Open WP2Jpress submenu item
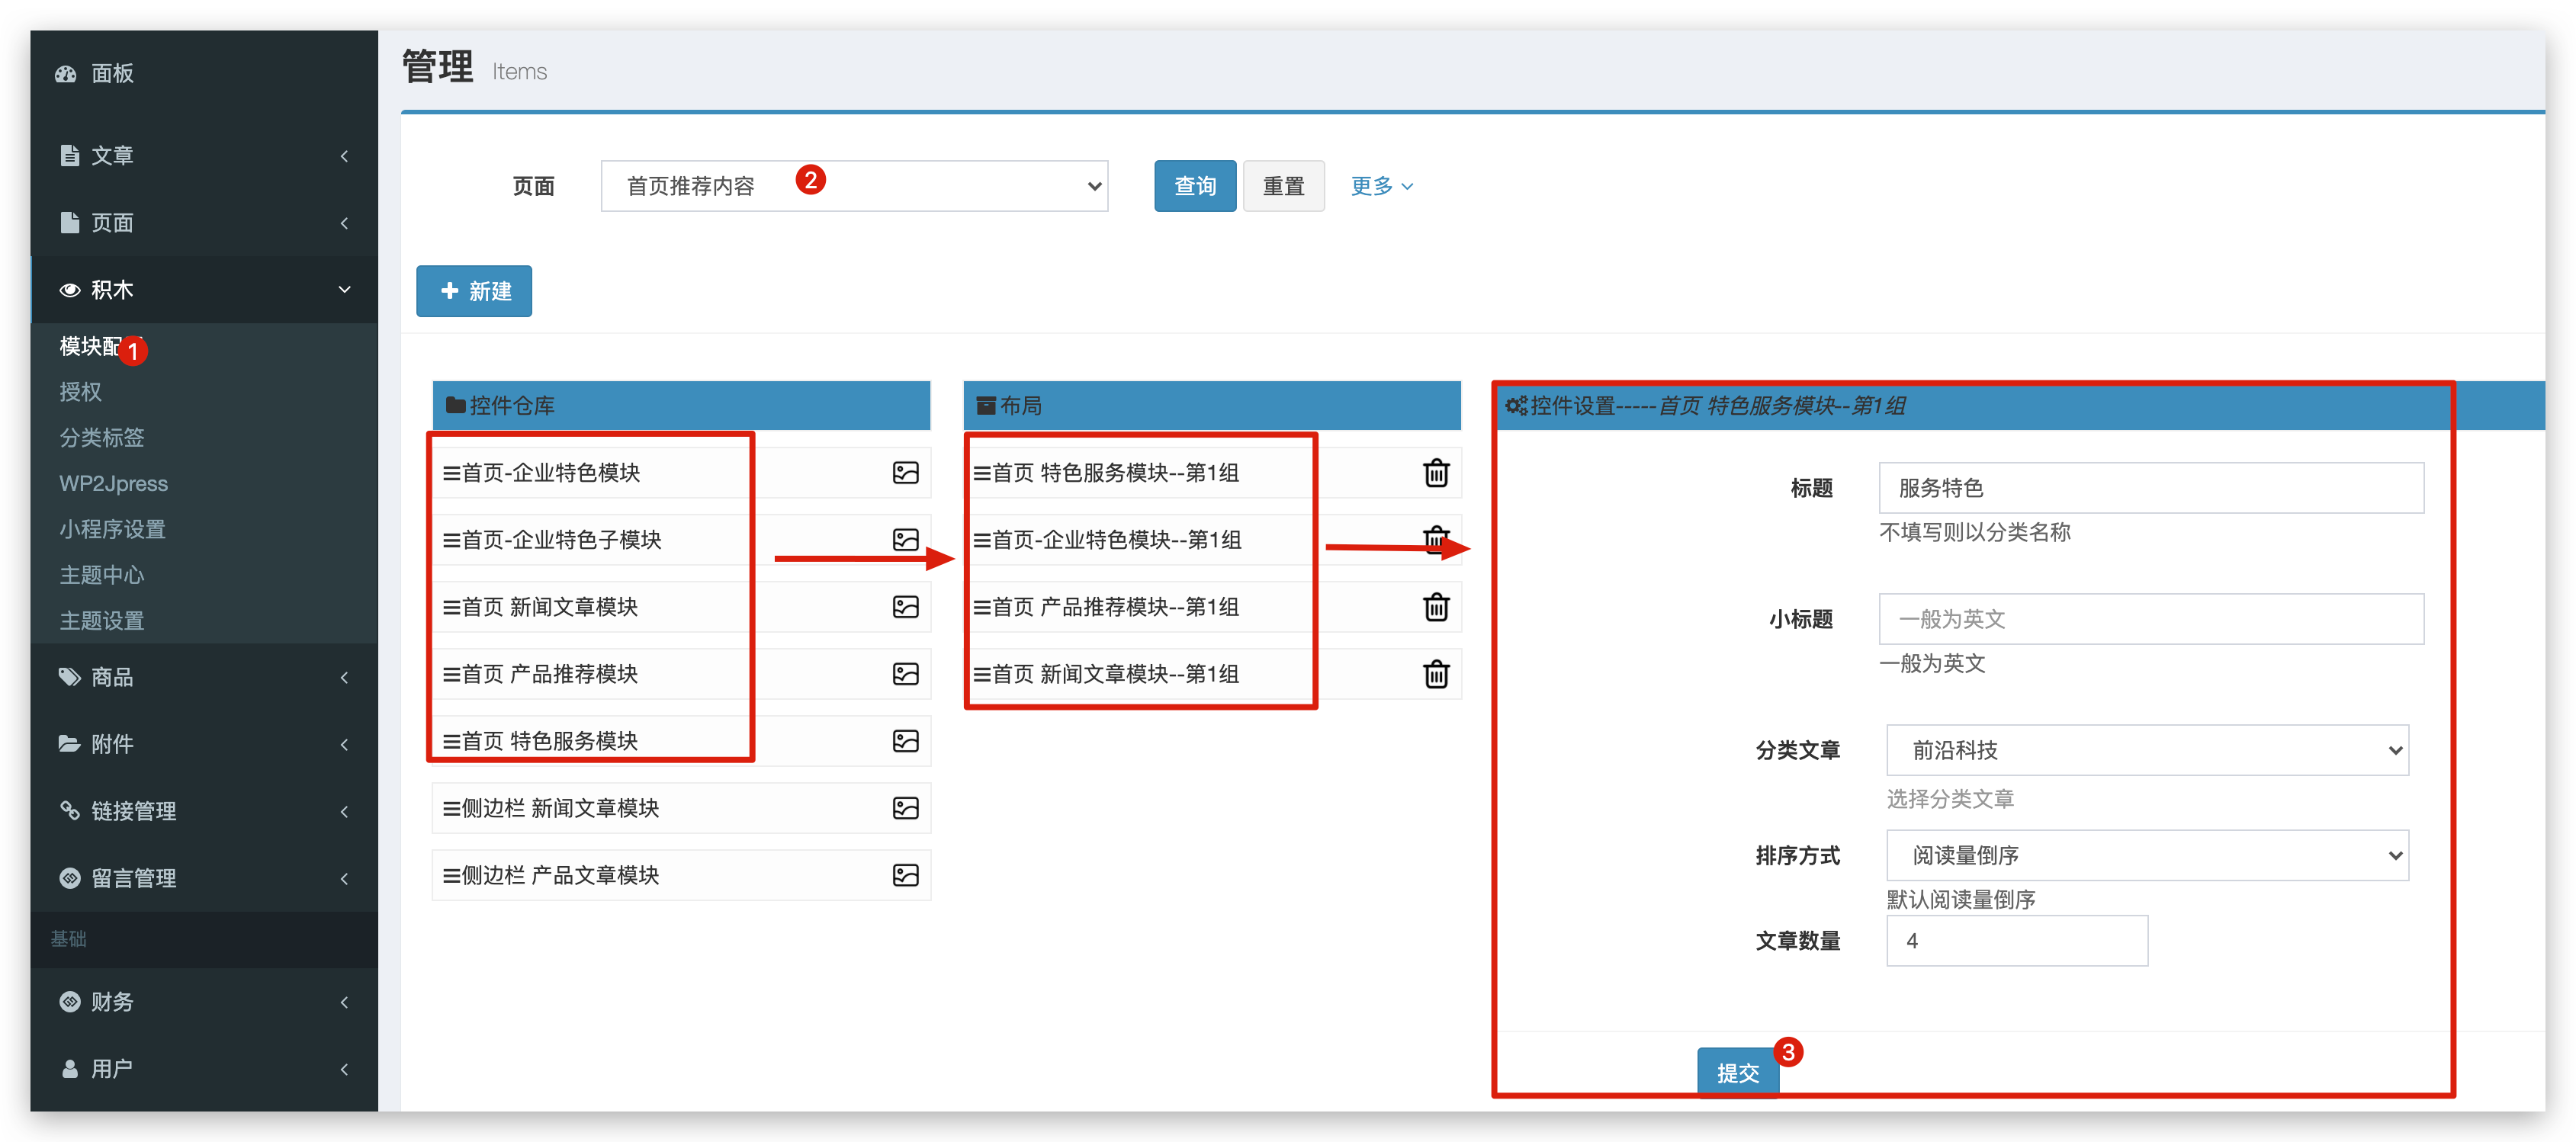 (113, 483)
